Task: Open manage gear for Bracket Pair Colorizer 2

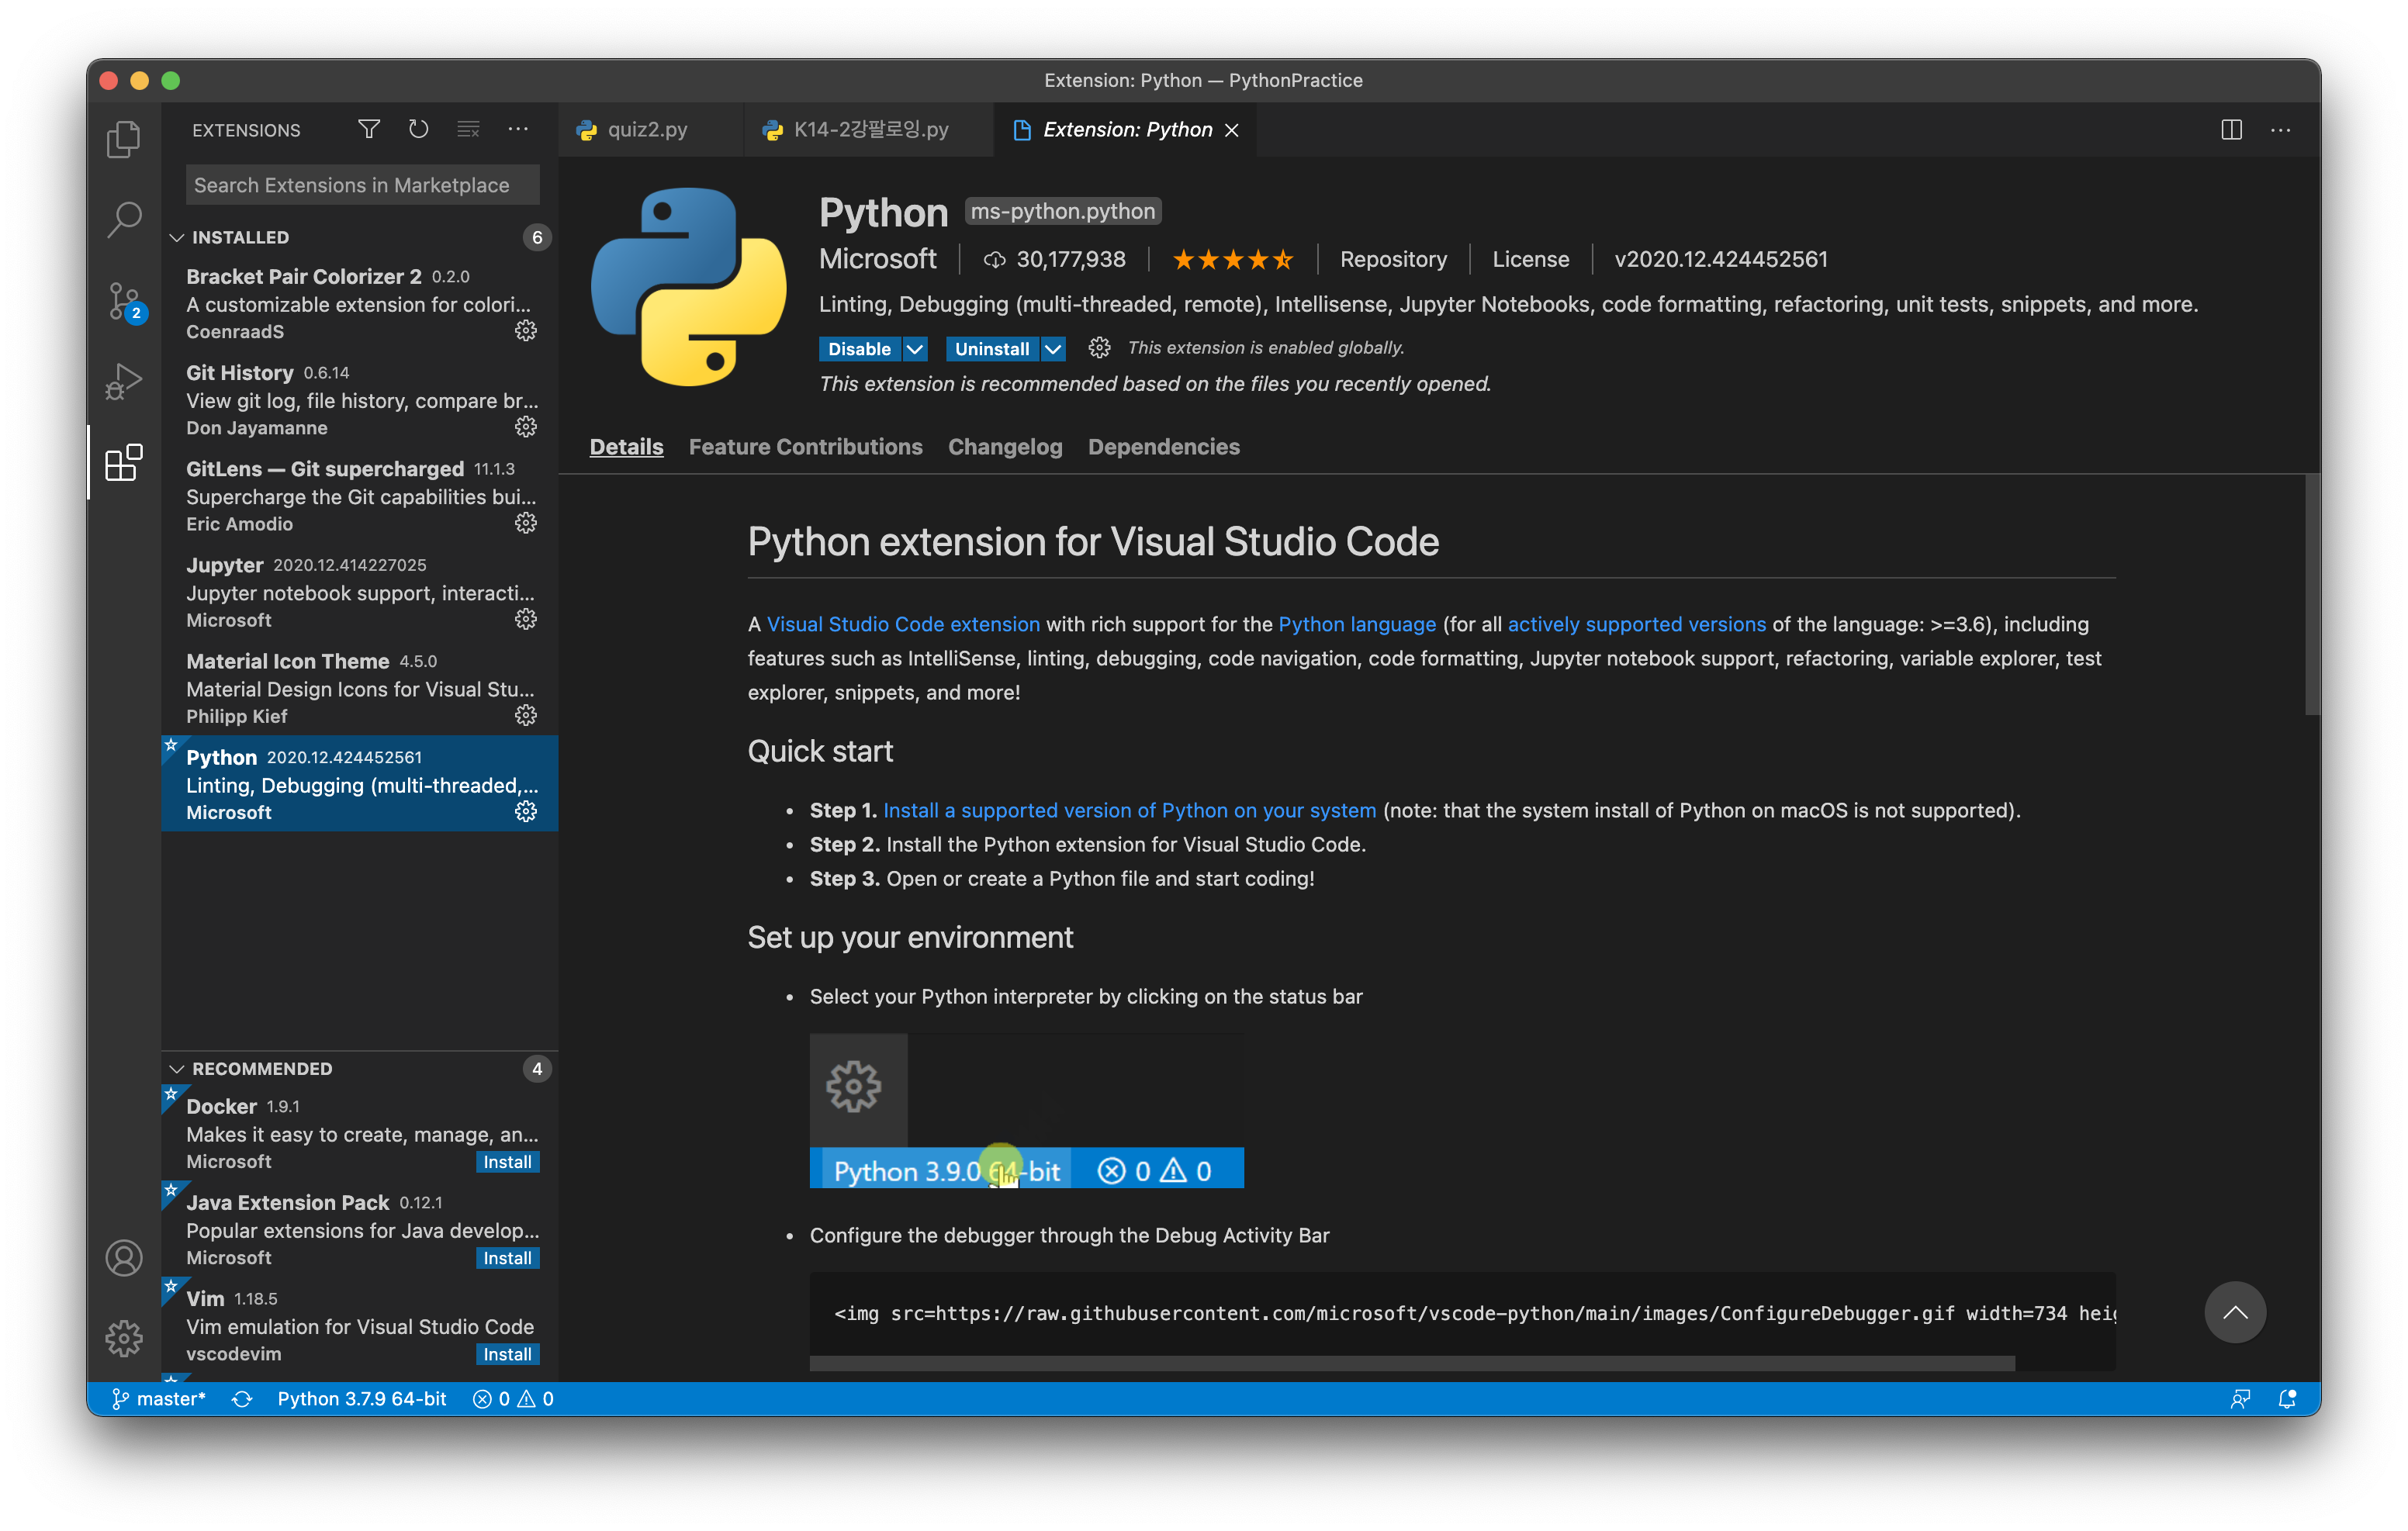Action: tap(526, 331)
